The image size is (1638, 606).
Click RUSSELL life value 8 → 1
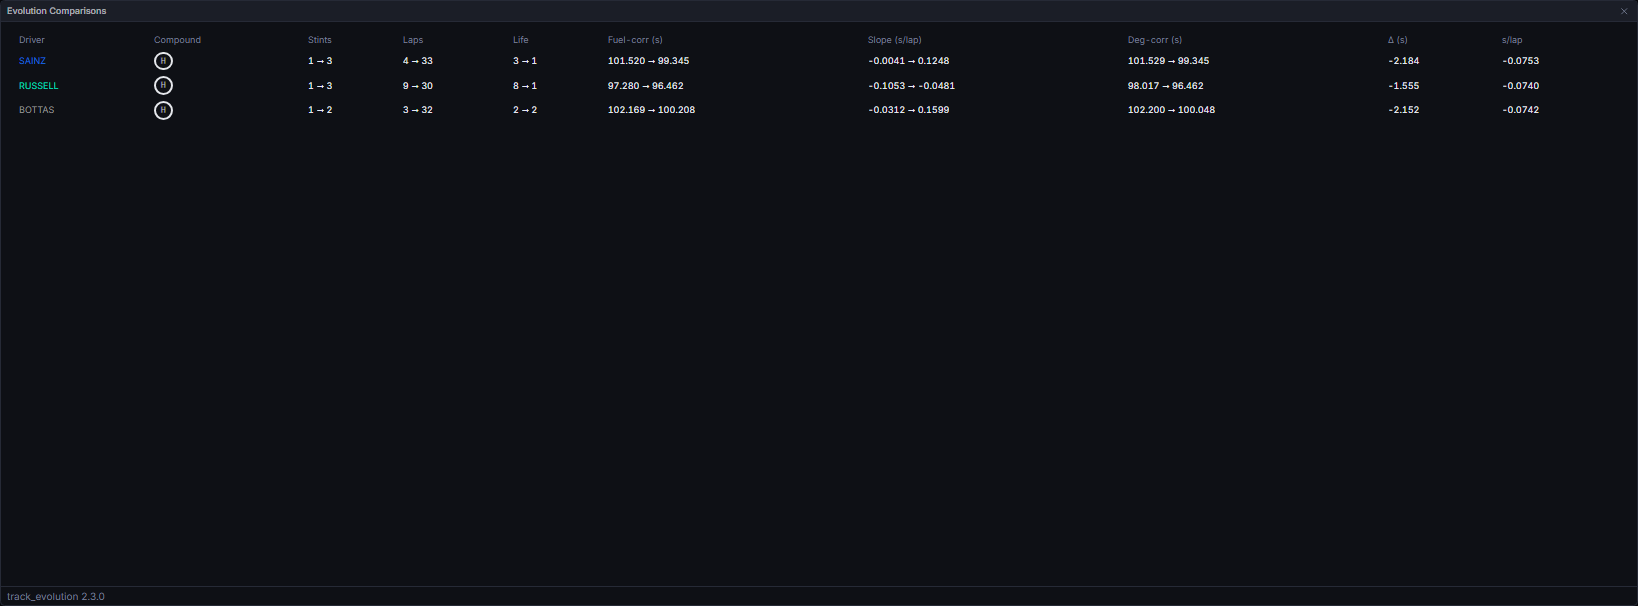pos(525,86)
